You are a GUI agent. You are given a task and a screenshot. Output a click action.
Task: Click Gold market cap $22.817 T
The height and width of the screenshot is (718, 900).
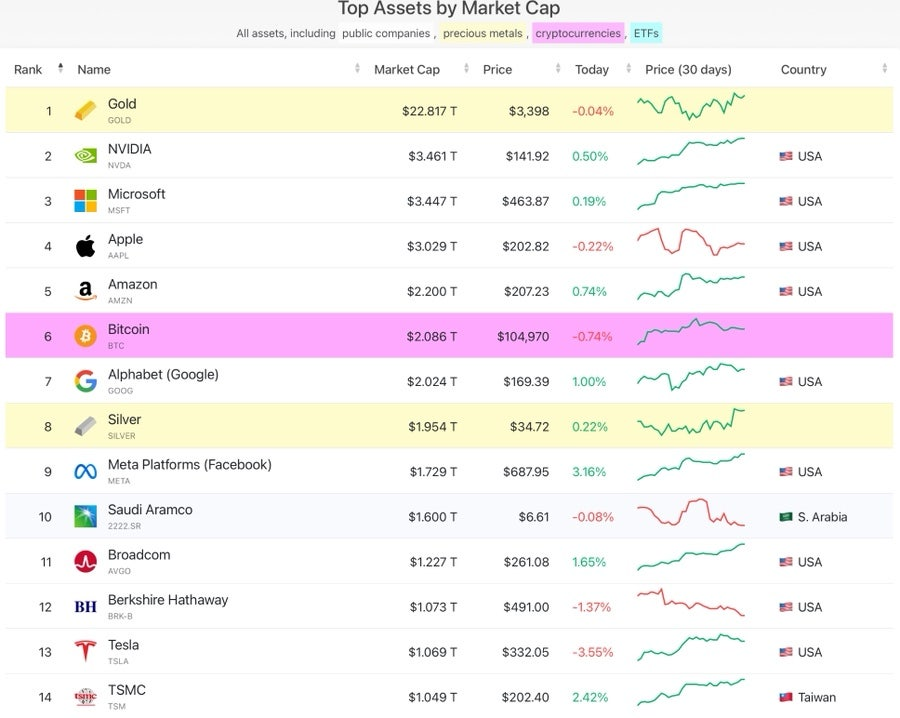(429, 111)
